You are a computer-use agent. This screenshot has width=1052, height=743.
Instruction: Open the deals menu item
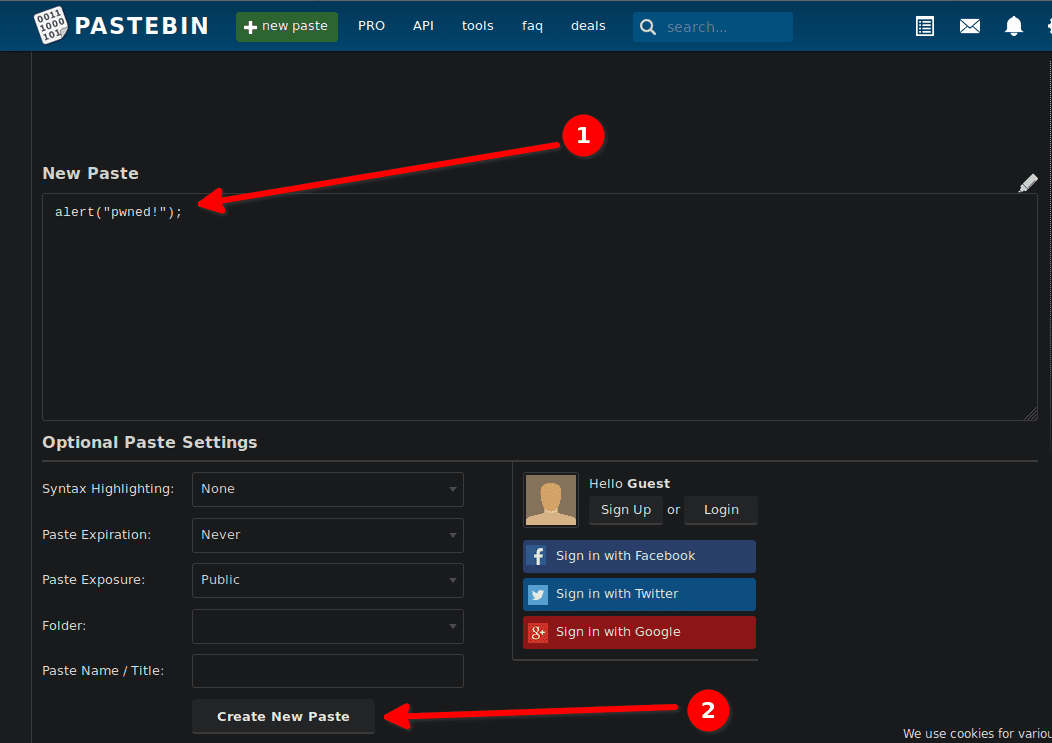[x=588, y=26]
